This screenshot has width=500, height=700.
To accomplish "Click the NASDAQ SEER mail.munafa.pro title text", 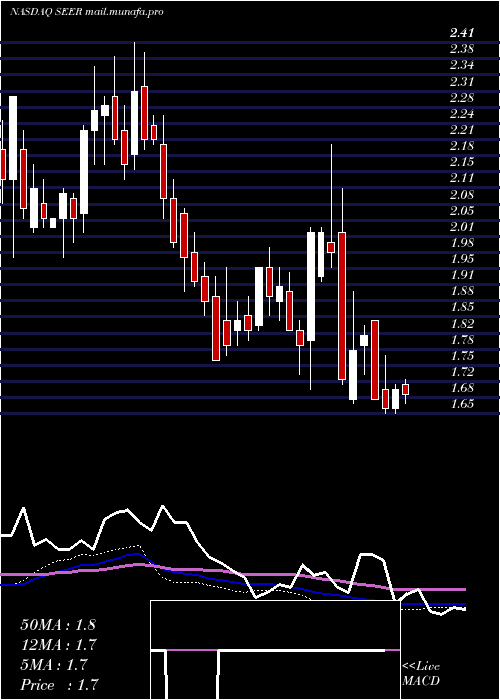I will coord(86,12).
